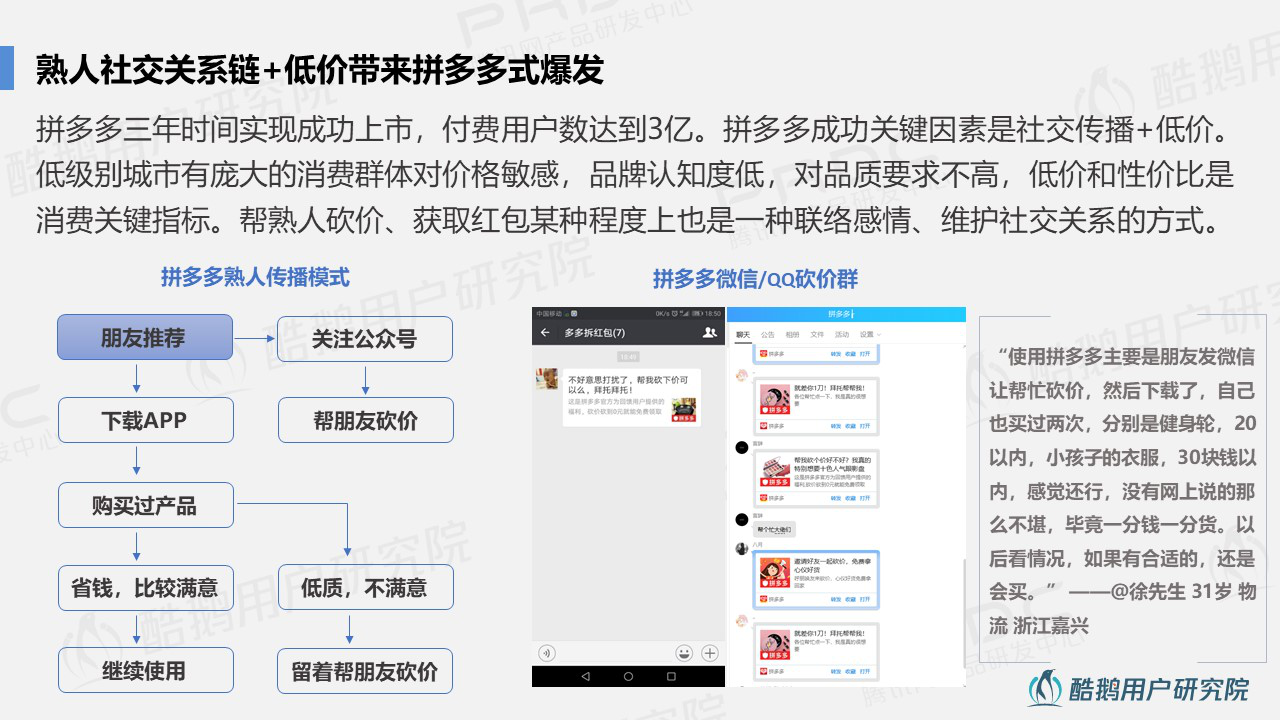Image resolution: width=1280 pixels, height=720 pixels.
Task: Expand the 设置 dropdown in the QQ group
Action: (870, 334)
